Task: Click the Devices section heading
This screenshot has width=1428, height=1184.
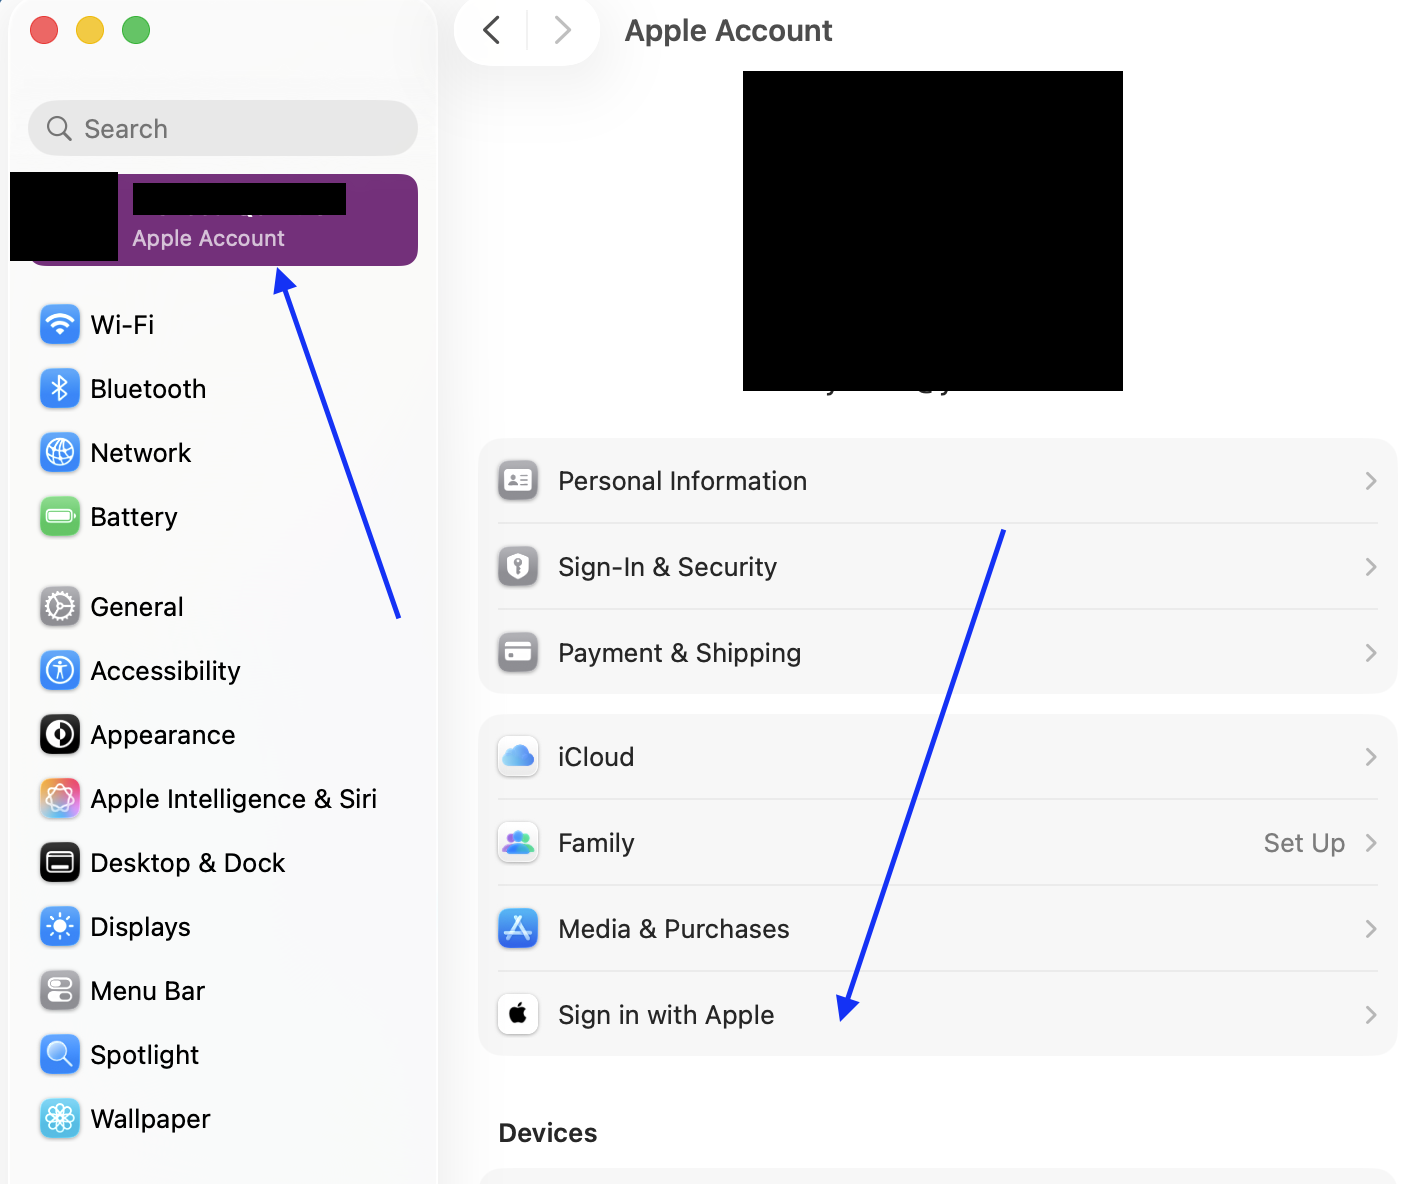Action: point(548,1133)
